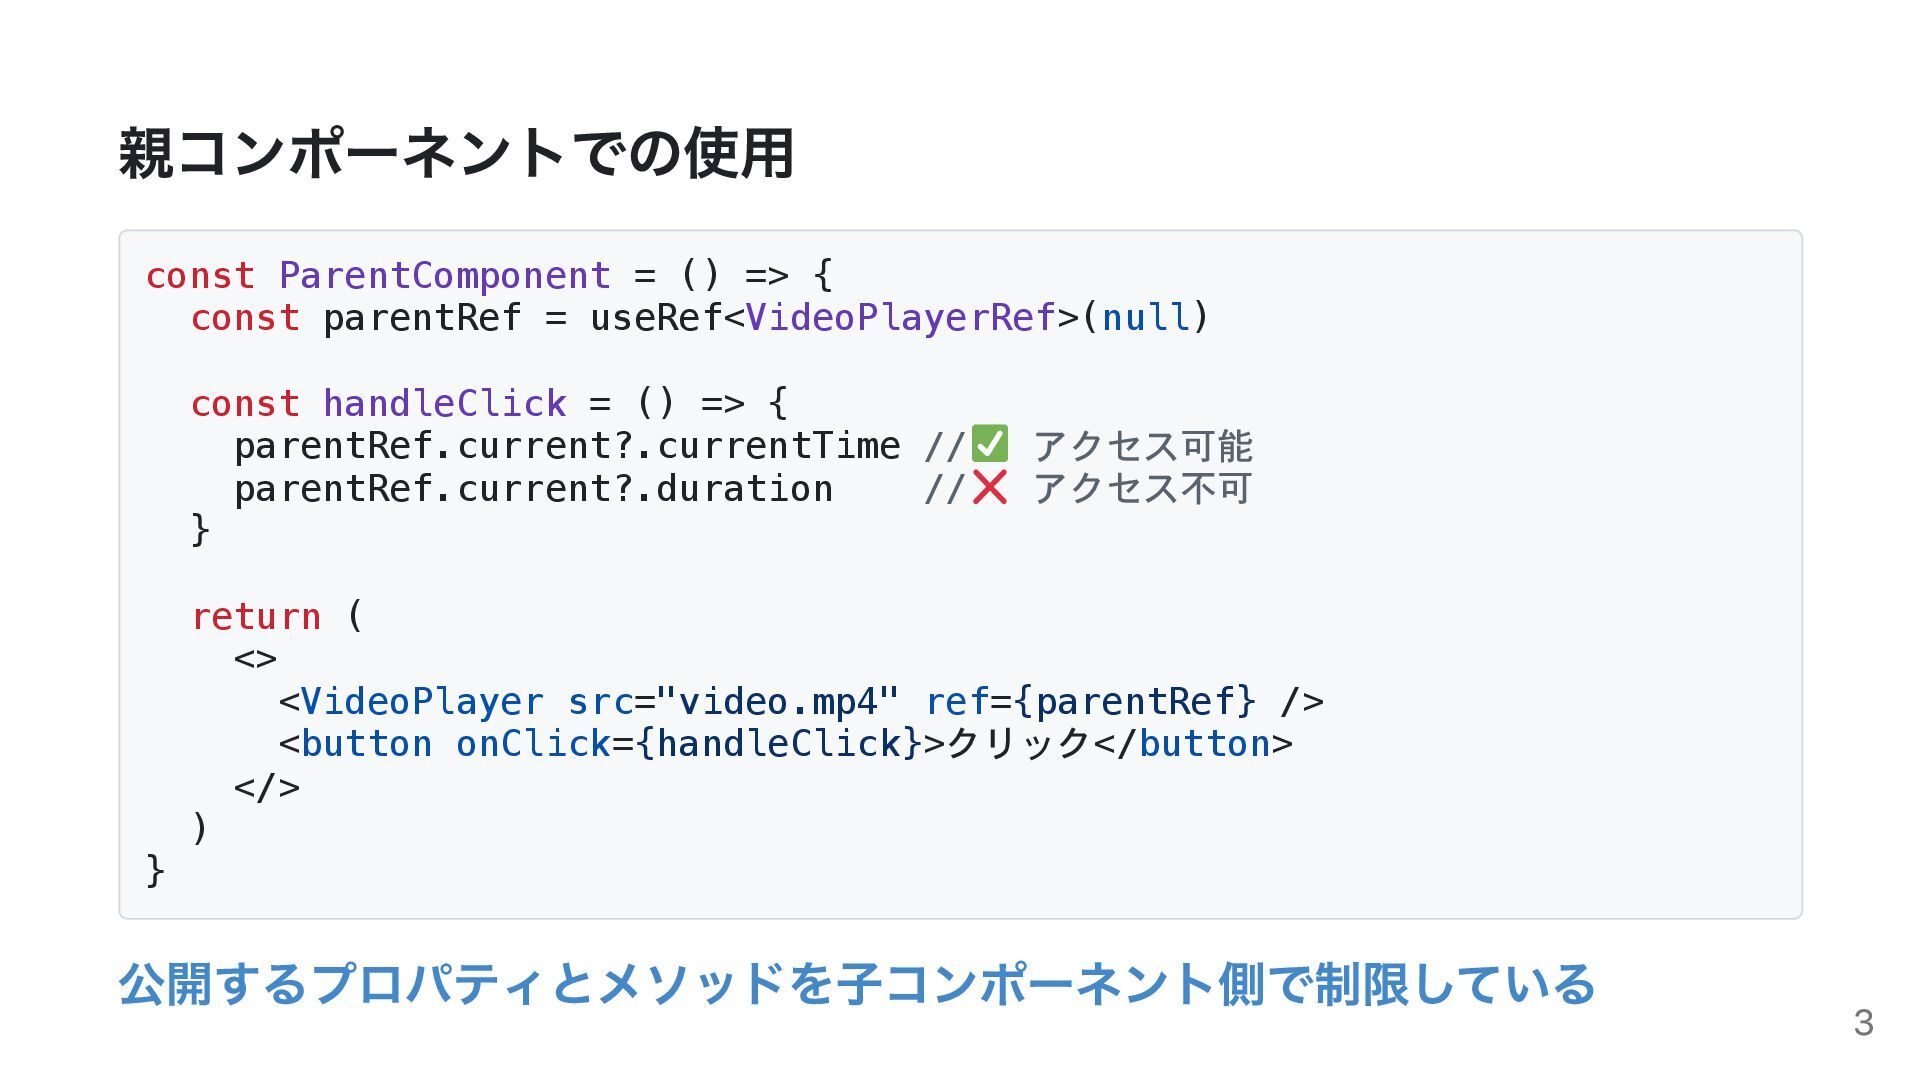Click the return keyword
The width and height of the screenshot is (1920, 1080).
click(x=256, y=616)
